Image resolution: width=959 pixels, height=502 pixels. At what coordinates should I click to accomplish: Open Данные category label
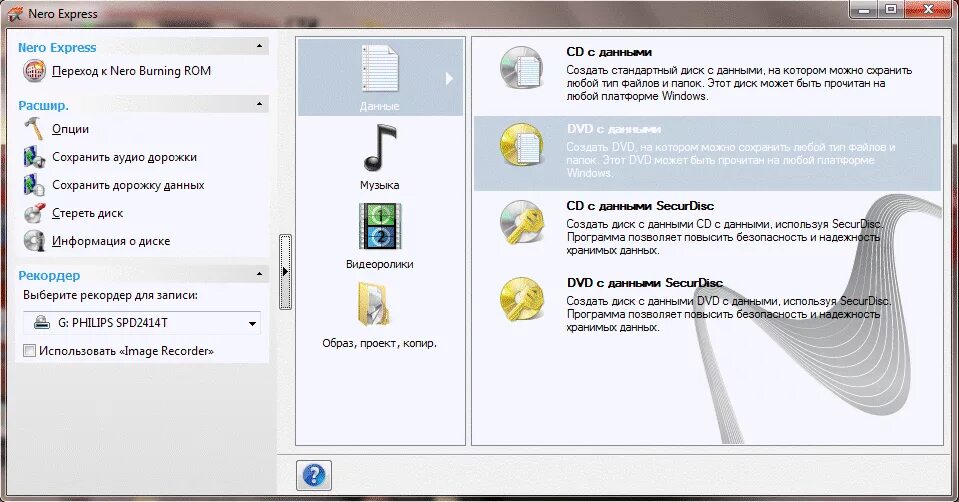(x=380, y=106)
